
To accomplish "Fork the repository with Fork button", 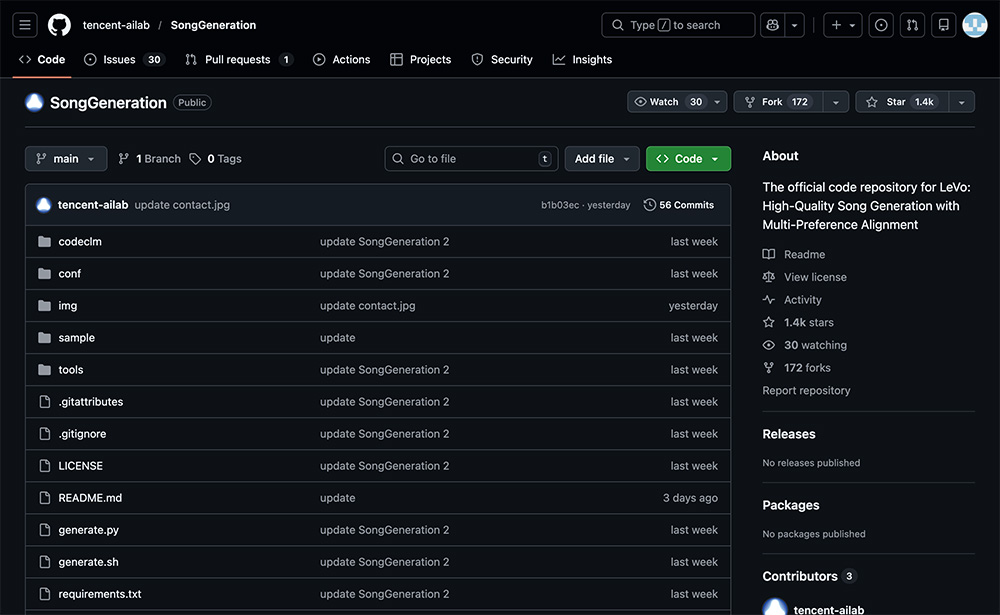I will coord(778,102).
